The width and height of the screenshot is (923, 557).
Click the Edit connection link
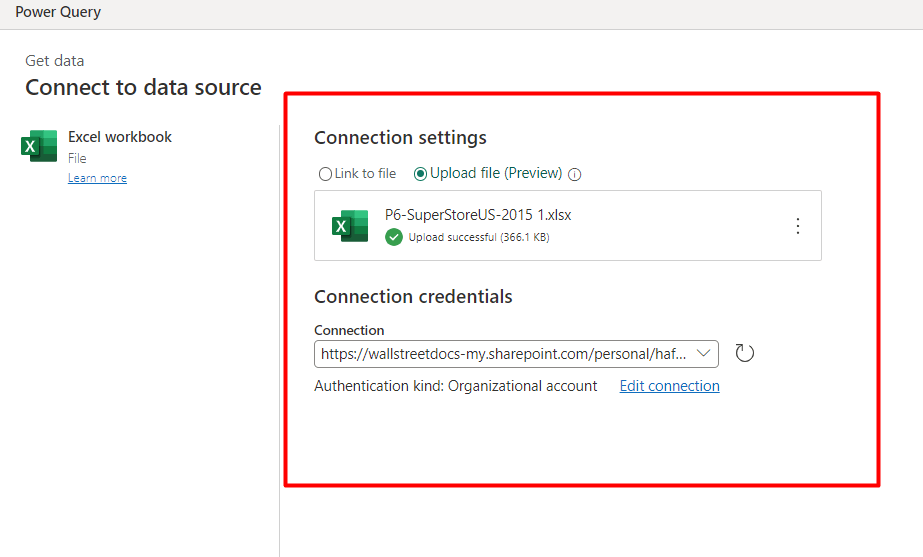coord(669,386)
